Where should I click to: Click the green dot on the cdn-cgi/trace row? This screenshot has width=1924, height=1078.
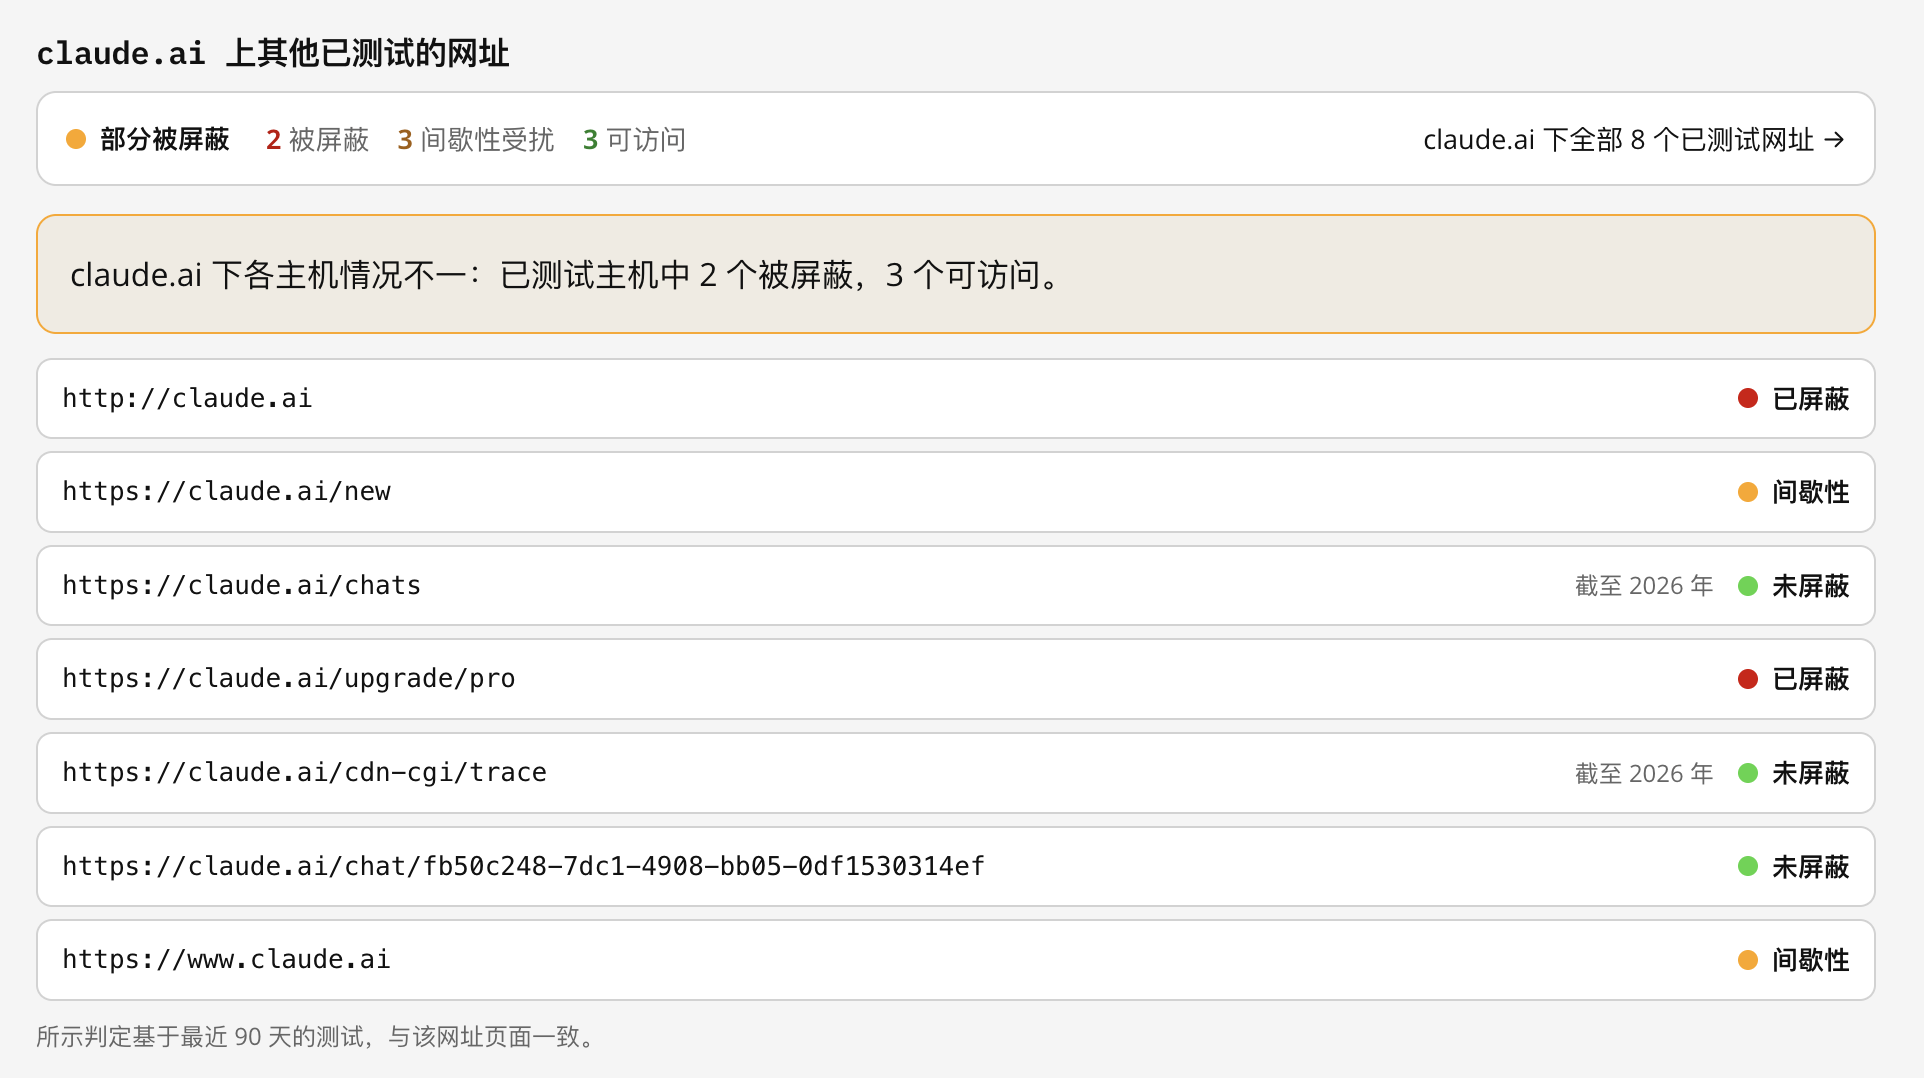coord(1748,773)
